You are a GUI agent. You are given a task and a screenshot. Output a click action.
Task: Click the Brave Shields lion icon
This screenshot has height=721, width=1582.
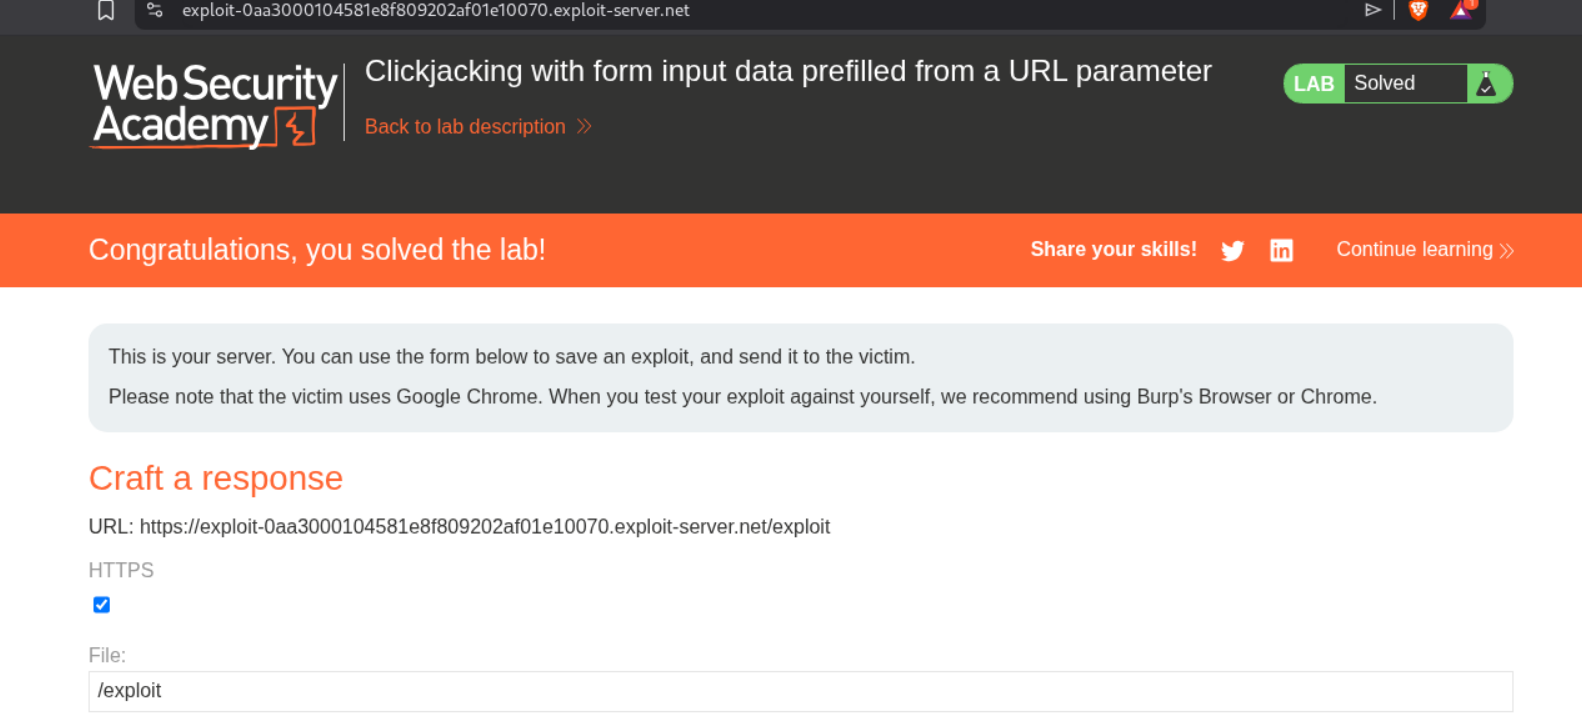(x=1418, y=11)
